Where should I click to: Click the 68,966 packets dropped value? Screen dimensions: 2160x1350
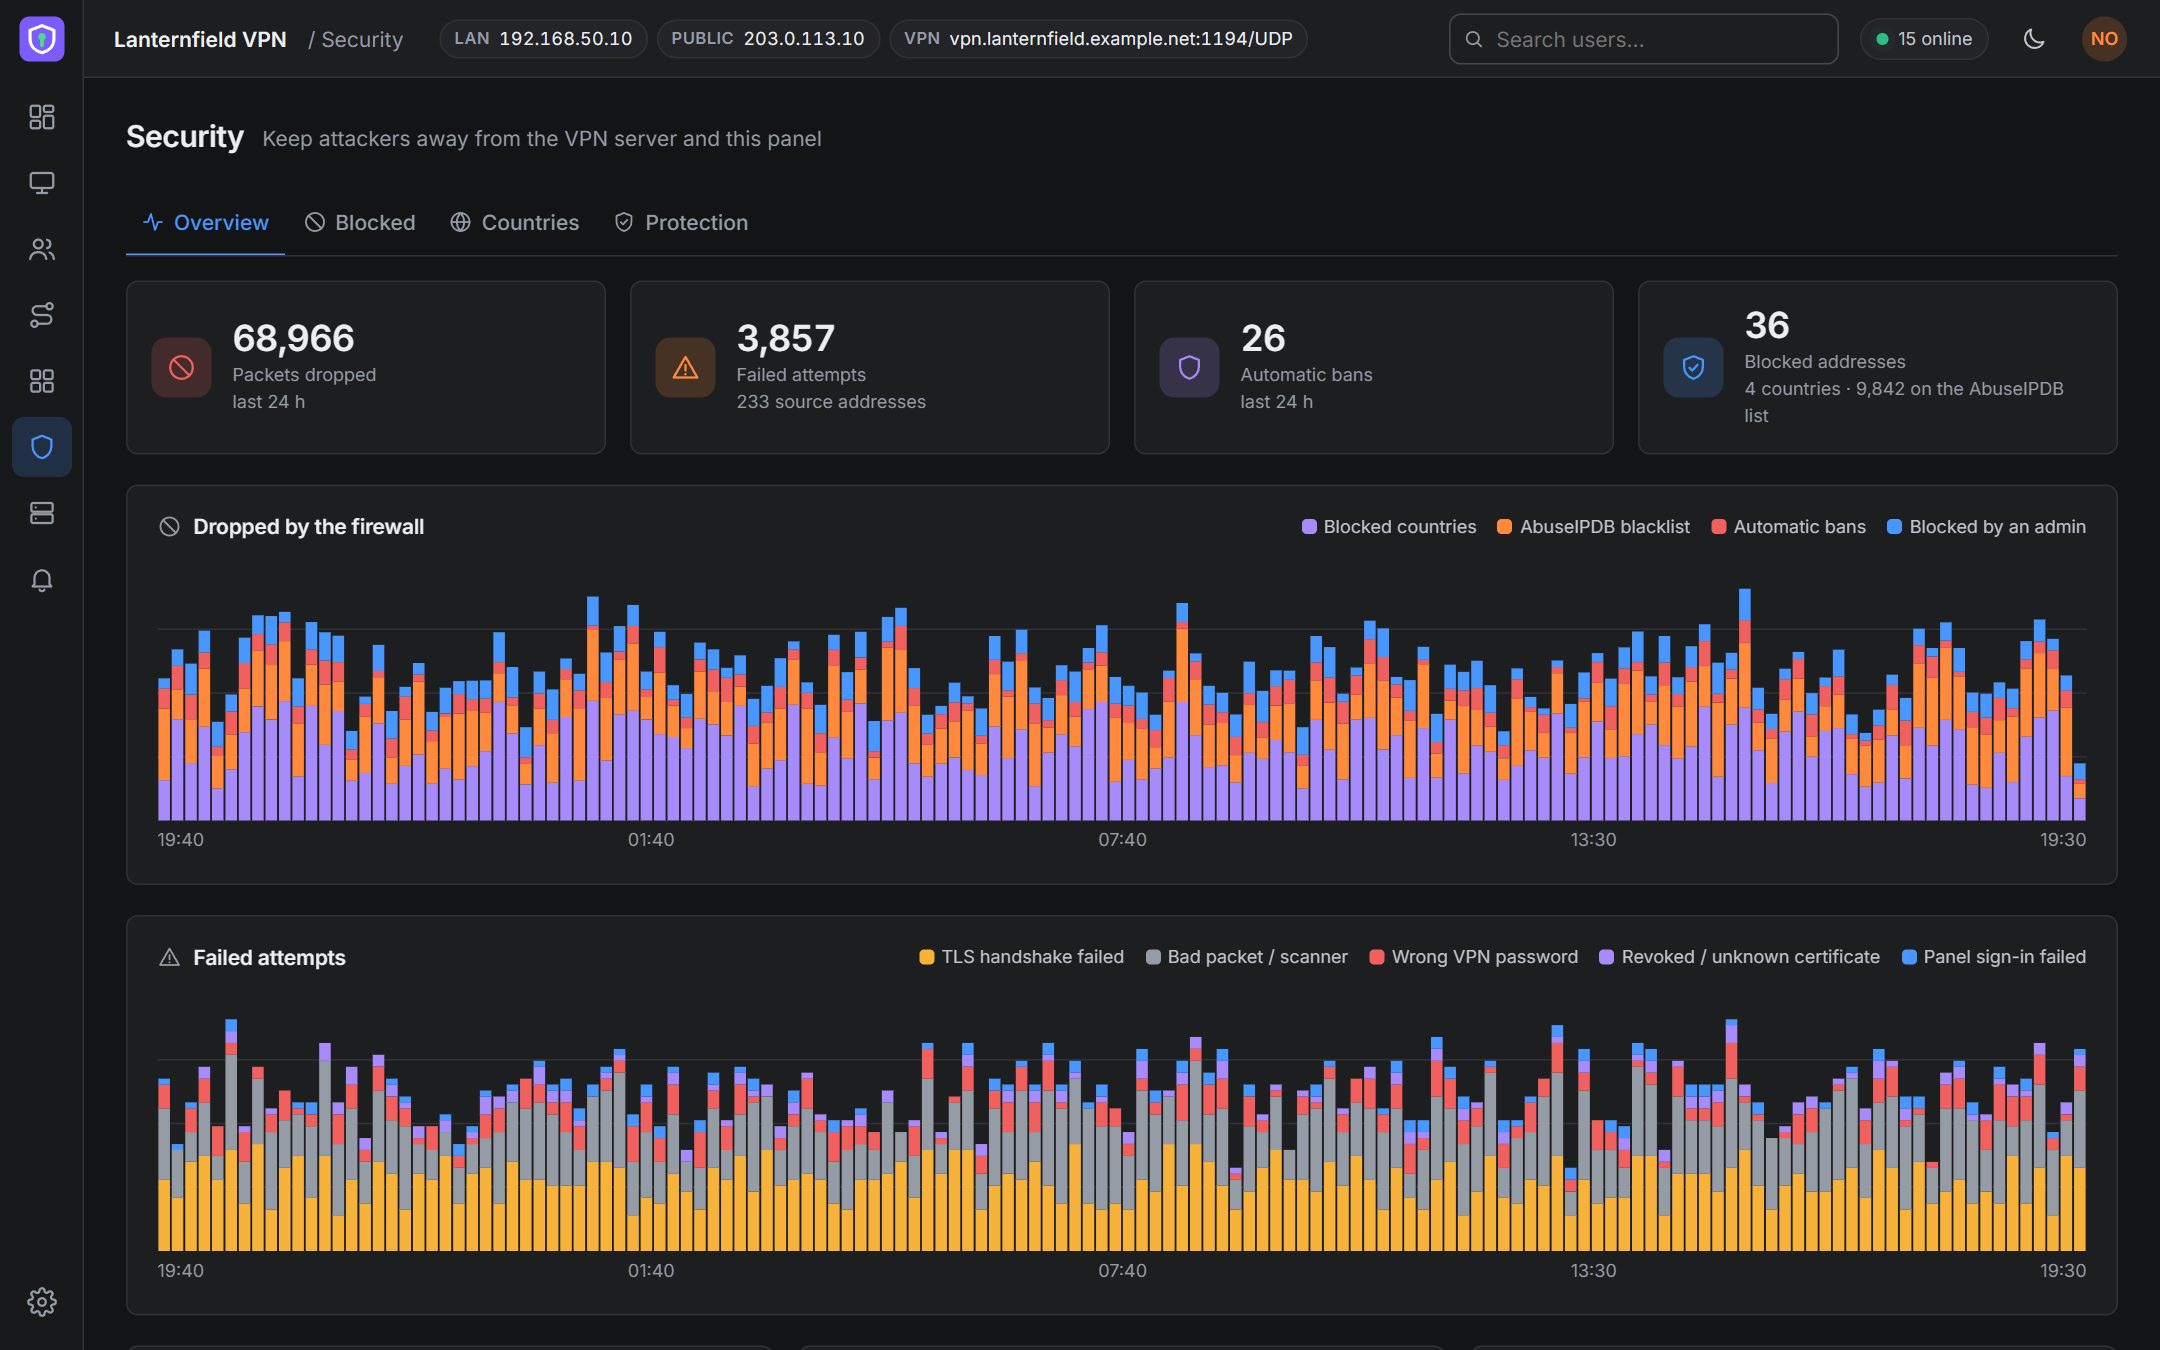293,338
